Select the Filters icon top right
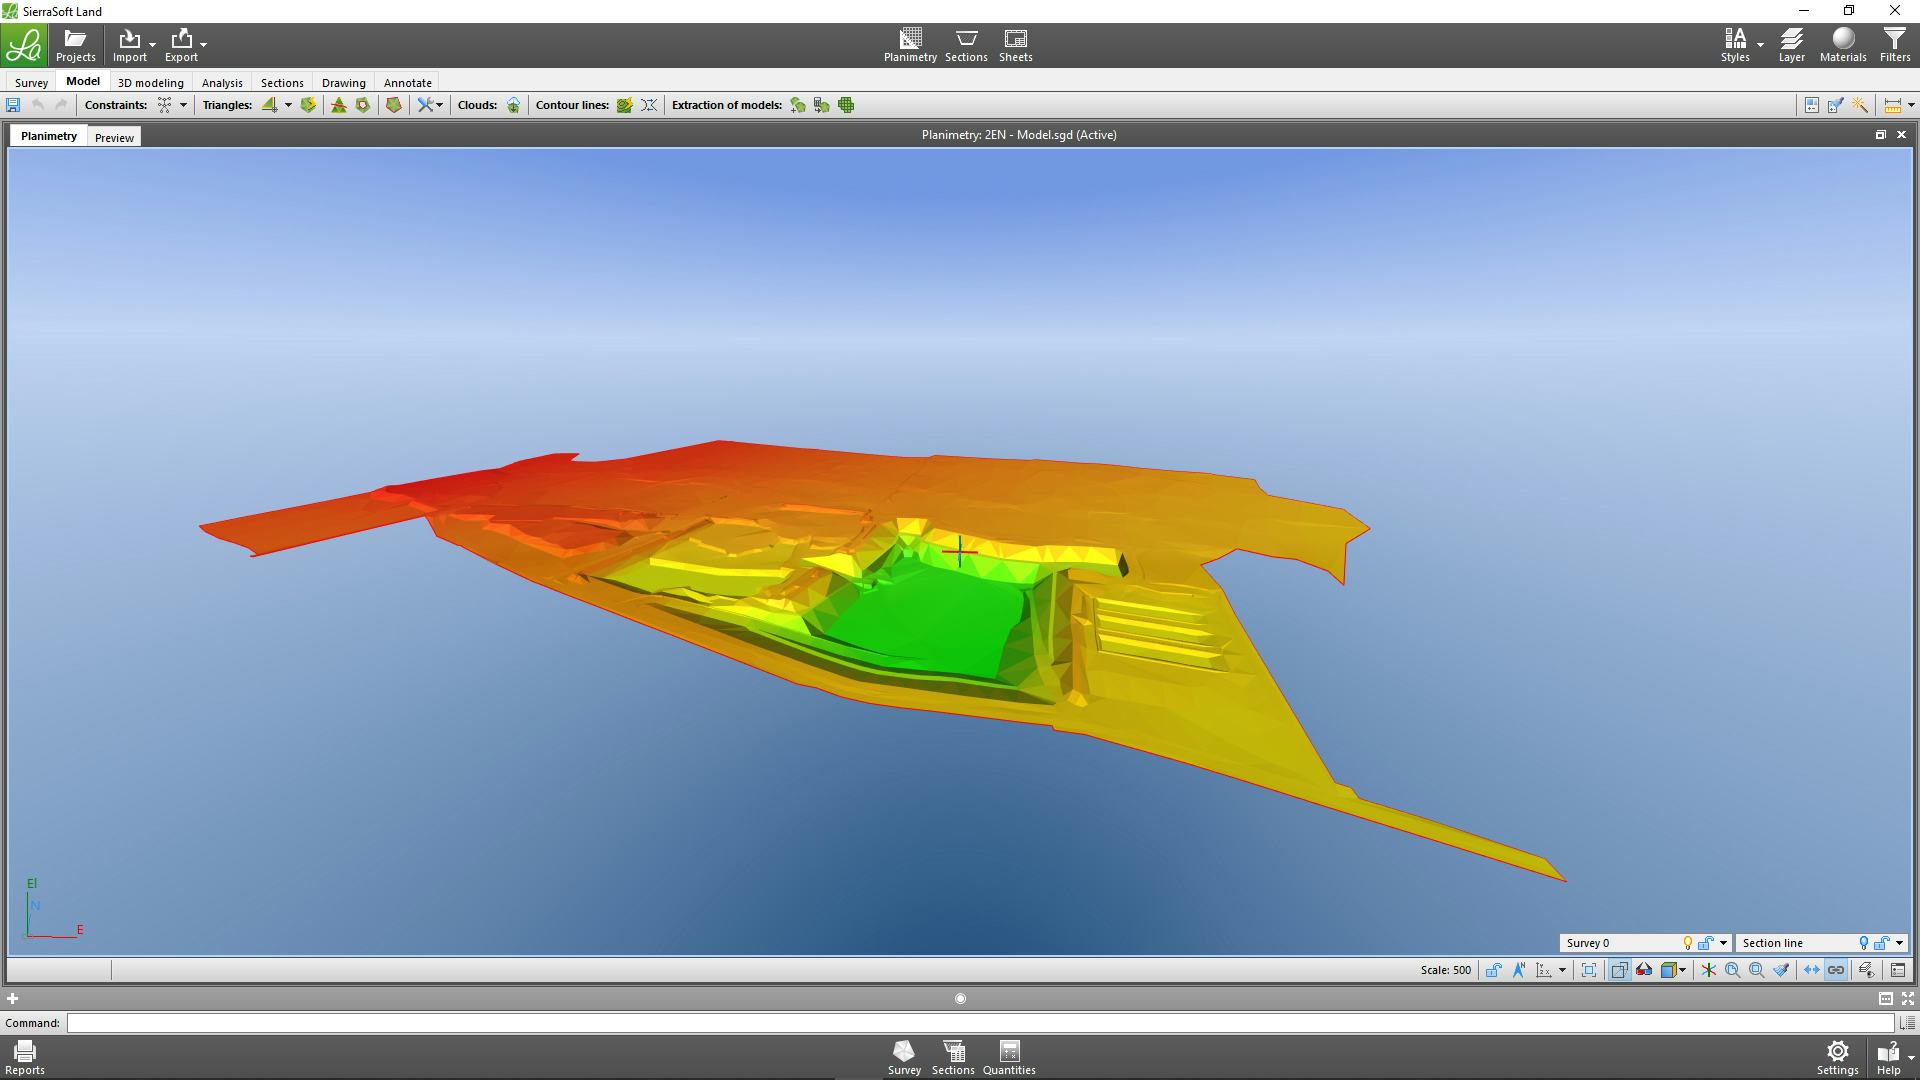This screenshot has height=1080, width=1920. 1894,40
